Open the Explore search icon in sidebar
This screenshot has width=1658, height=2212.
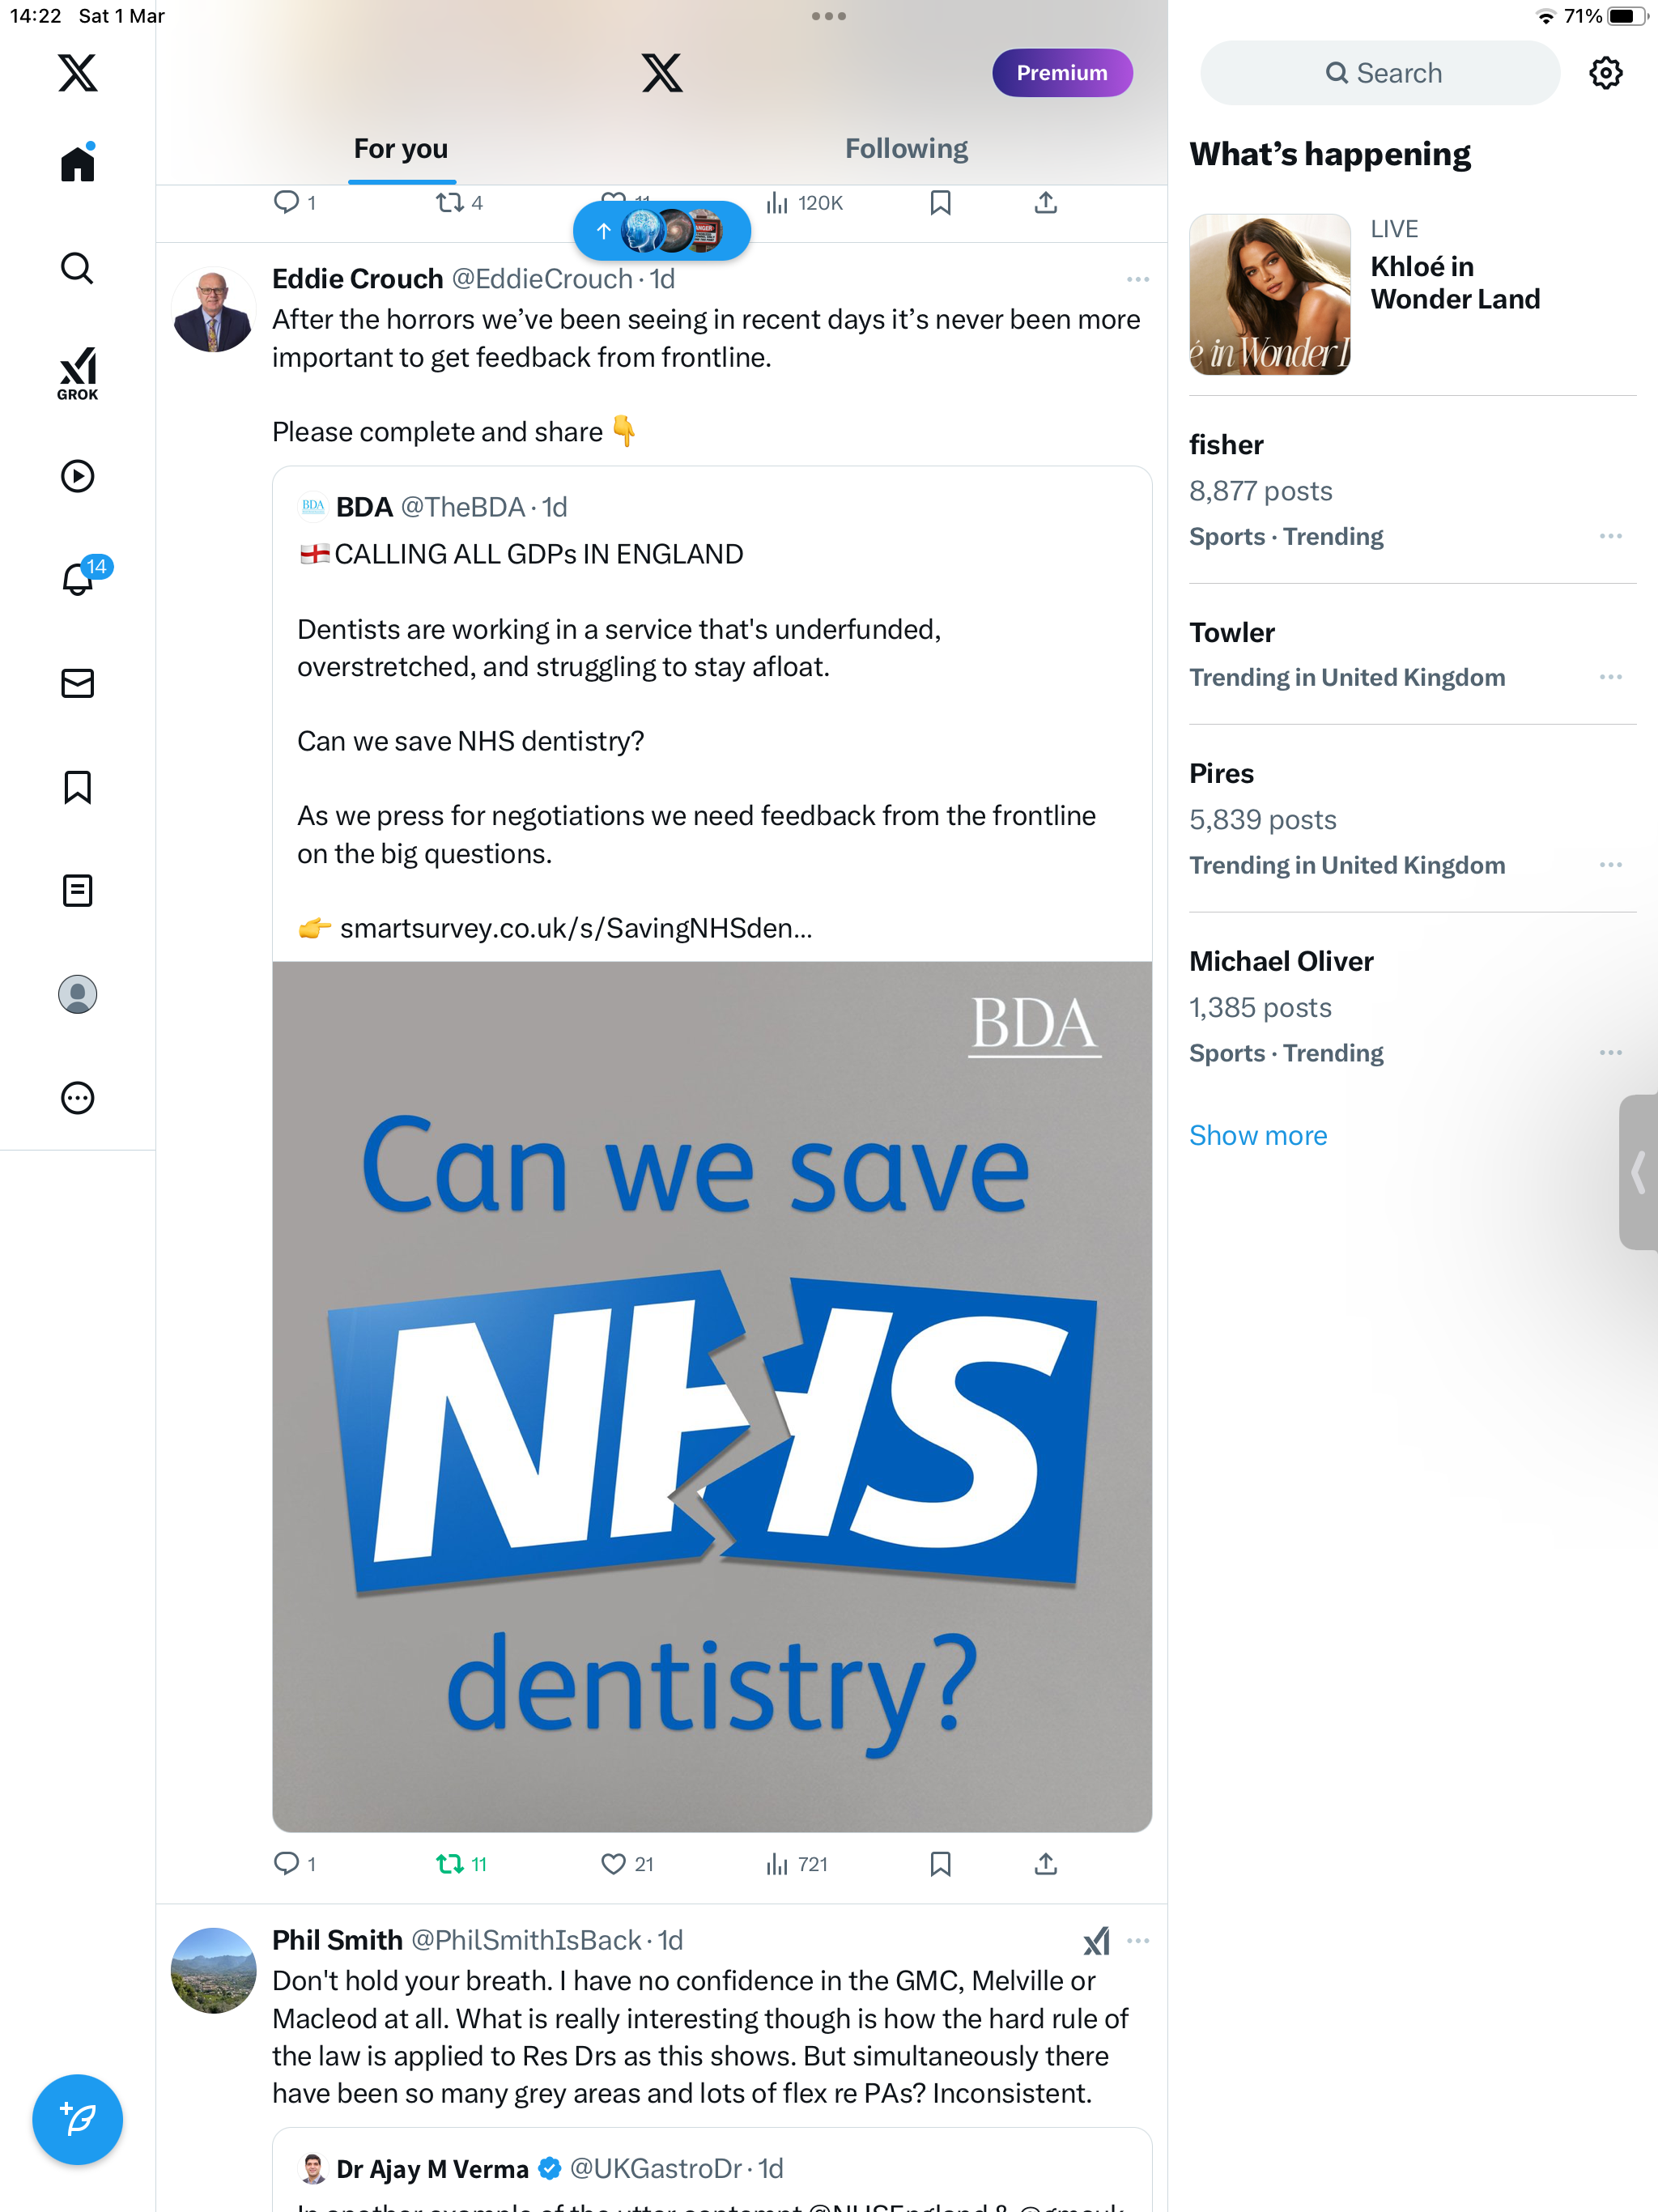(77, 268)
